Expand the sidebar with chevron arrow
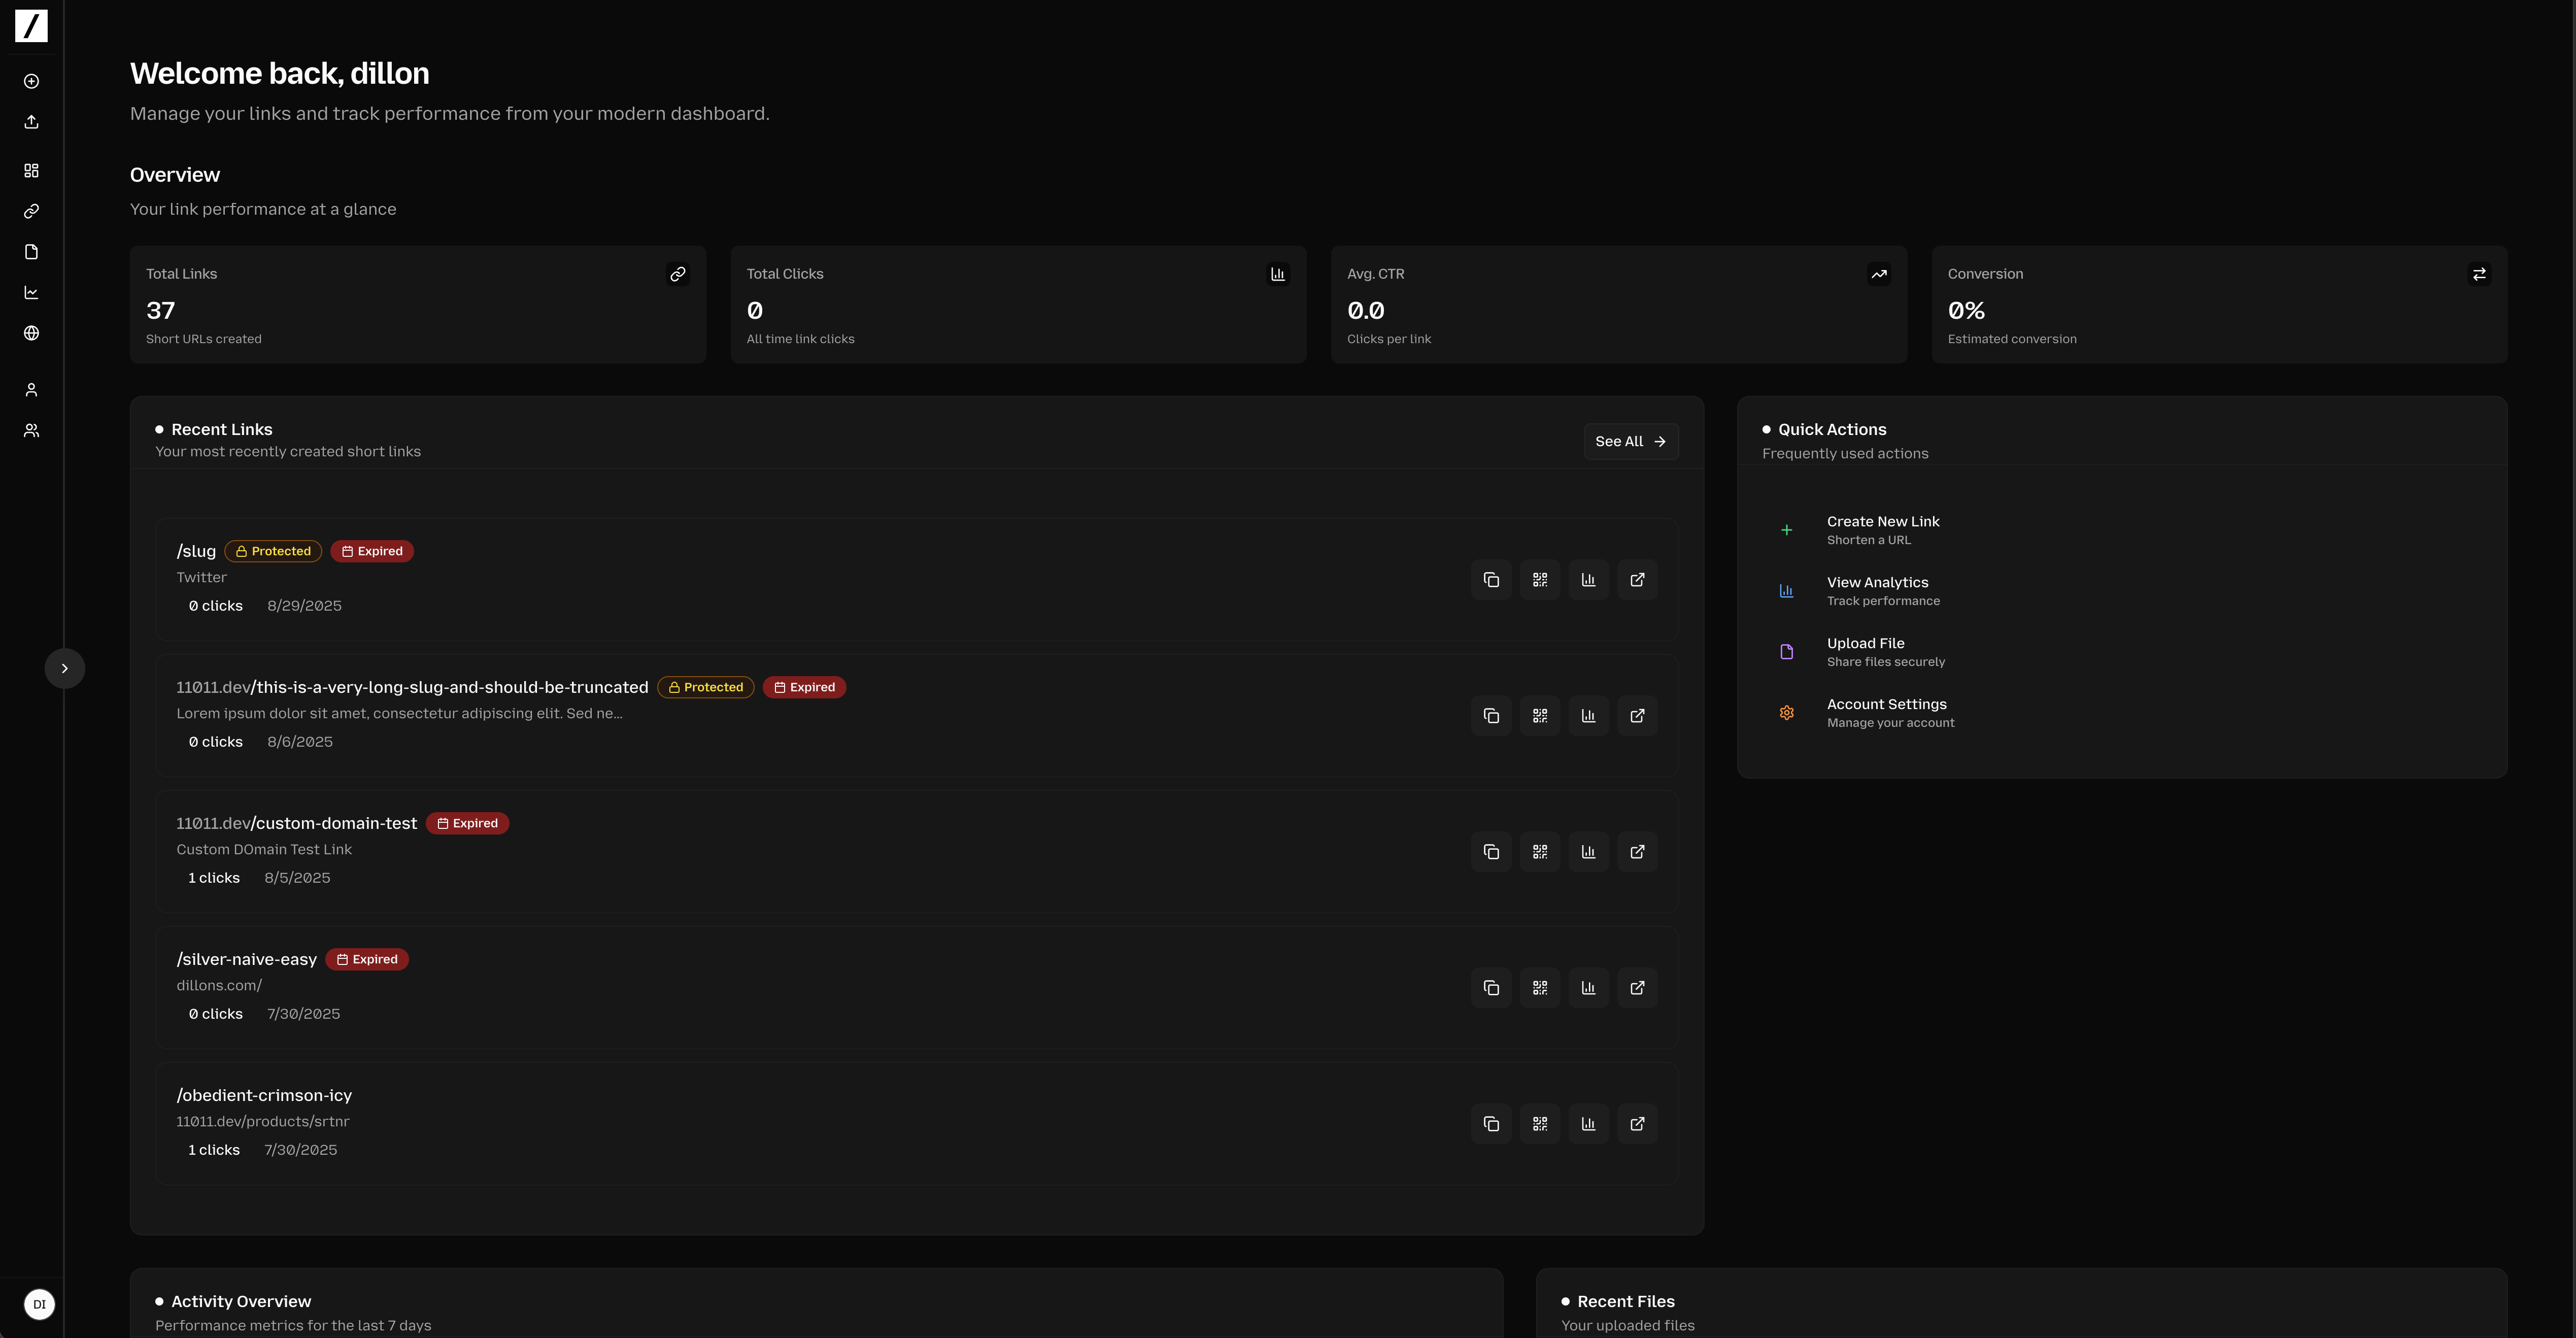Image resolution: width=2576 pixels, height=1338 pixels. click(64, 668)
